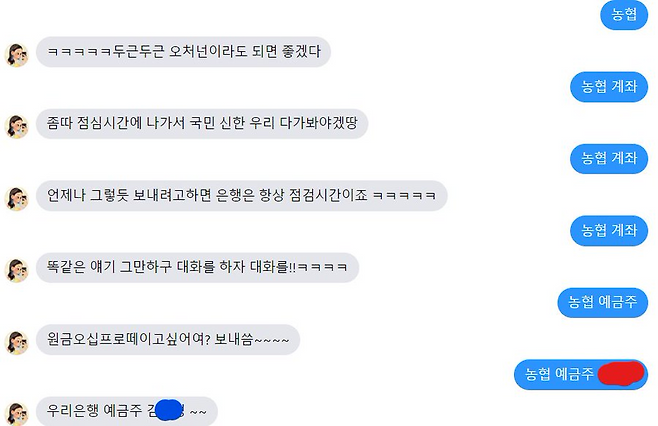Select the 농협 계좌 bubble below the 좀따 점심시간에 message
658x426 pixels.
click(x=609, y=159)
